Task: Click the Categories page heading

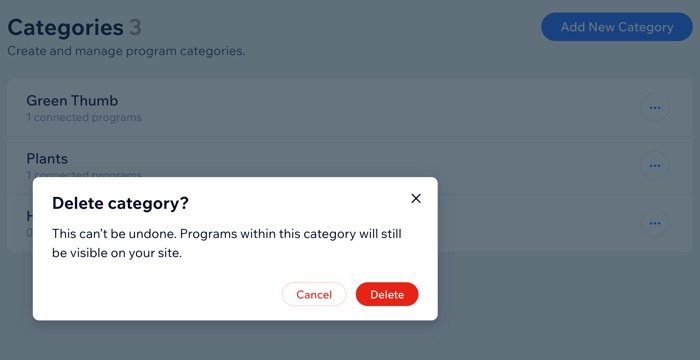Action: (66, 28)
